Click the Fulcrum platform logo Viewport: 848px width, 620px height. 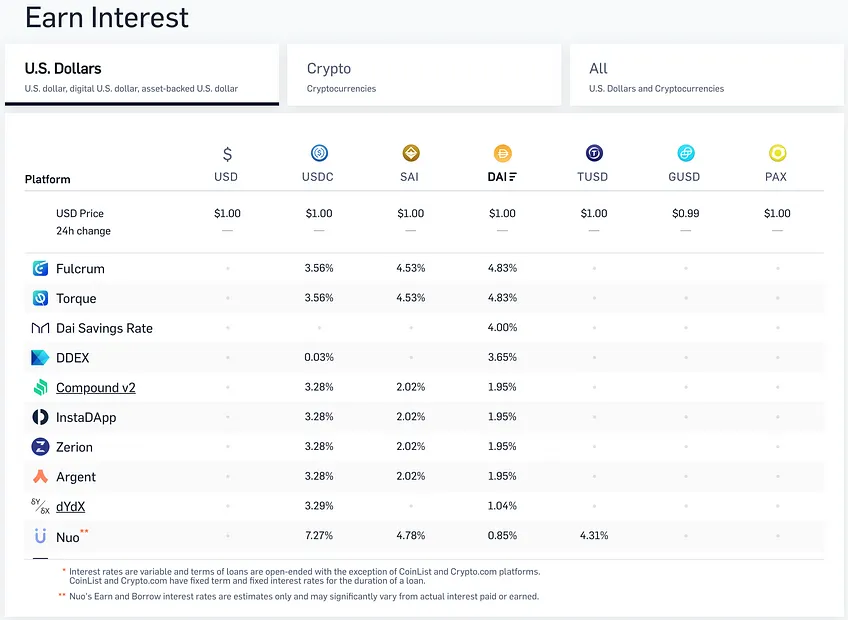pos(40,268)
